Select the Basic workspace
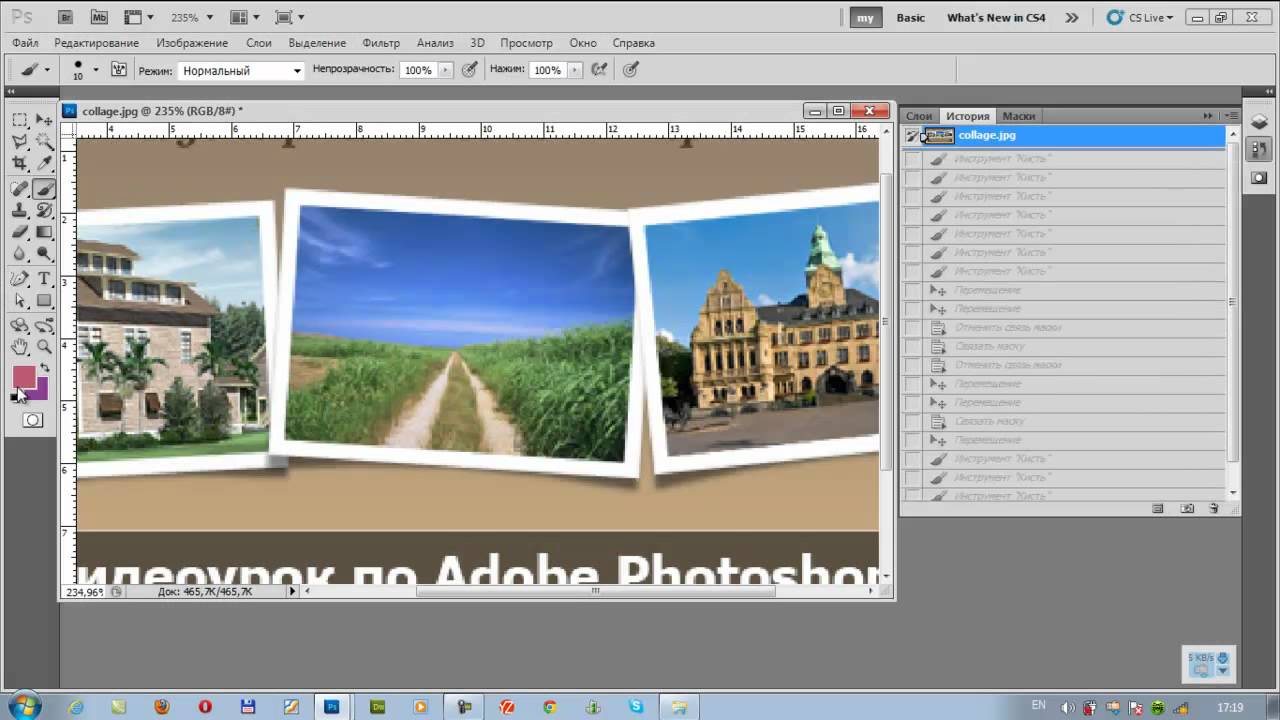 (x=911, y=18)
